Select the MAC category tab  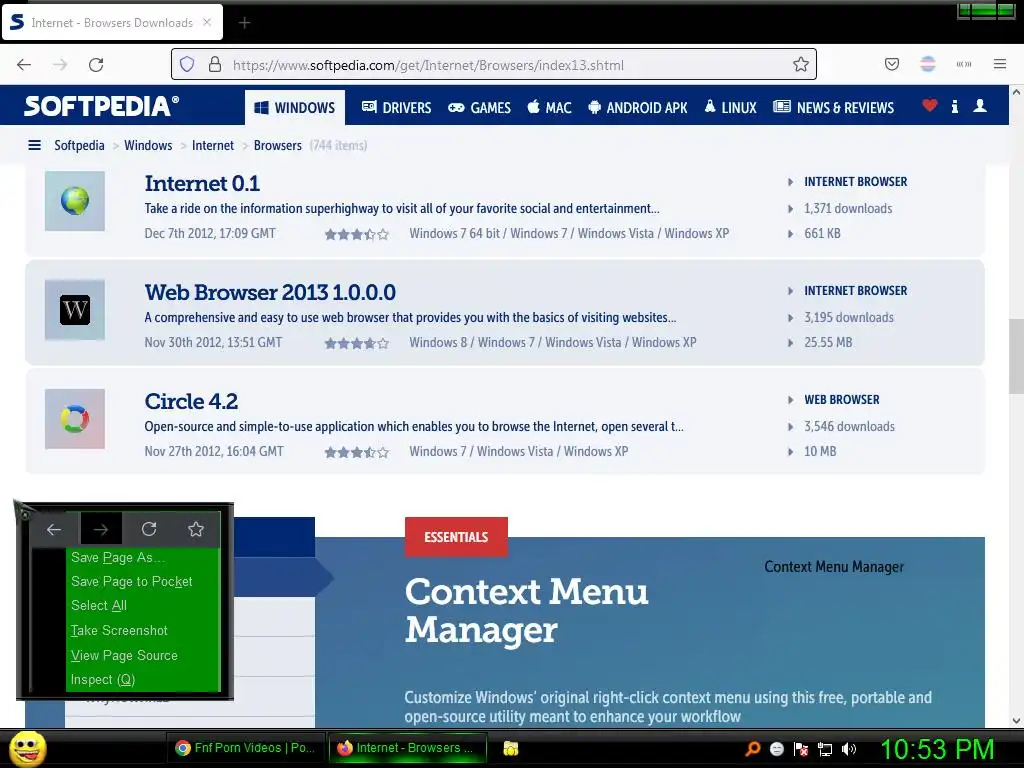(549, 108)
